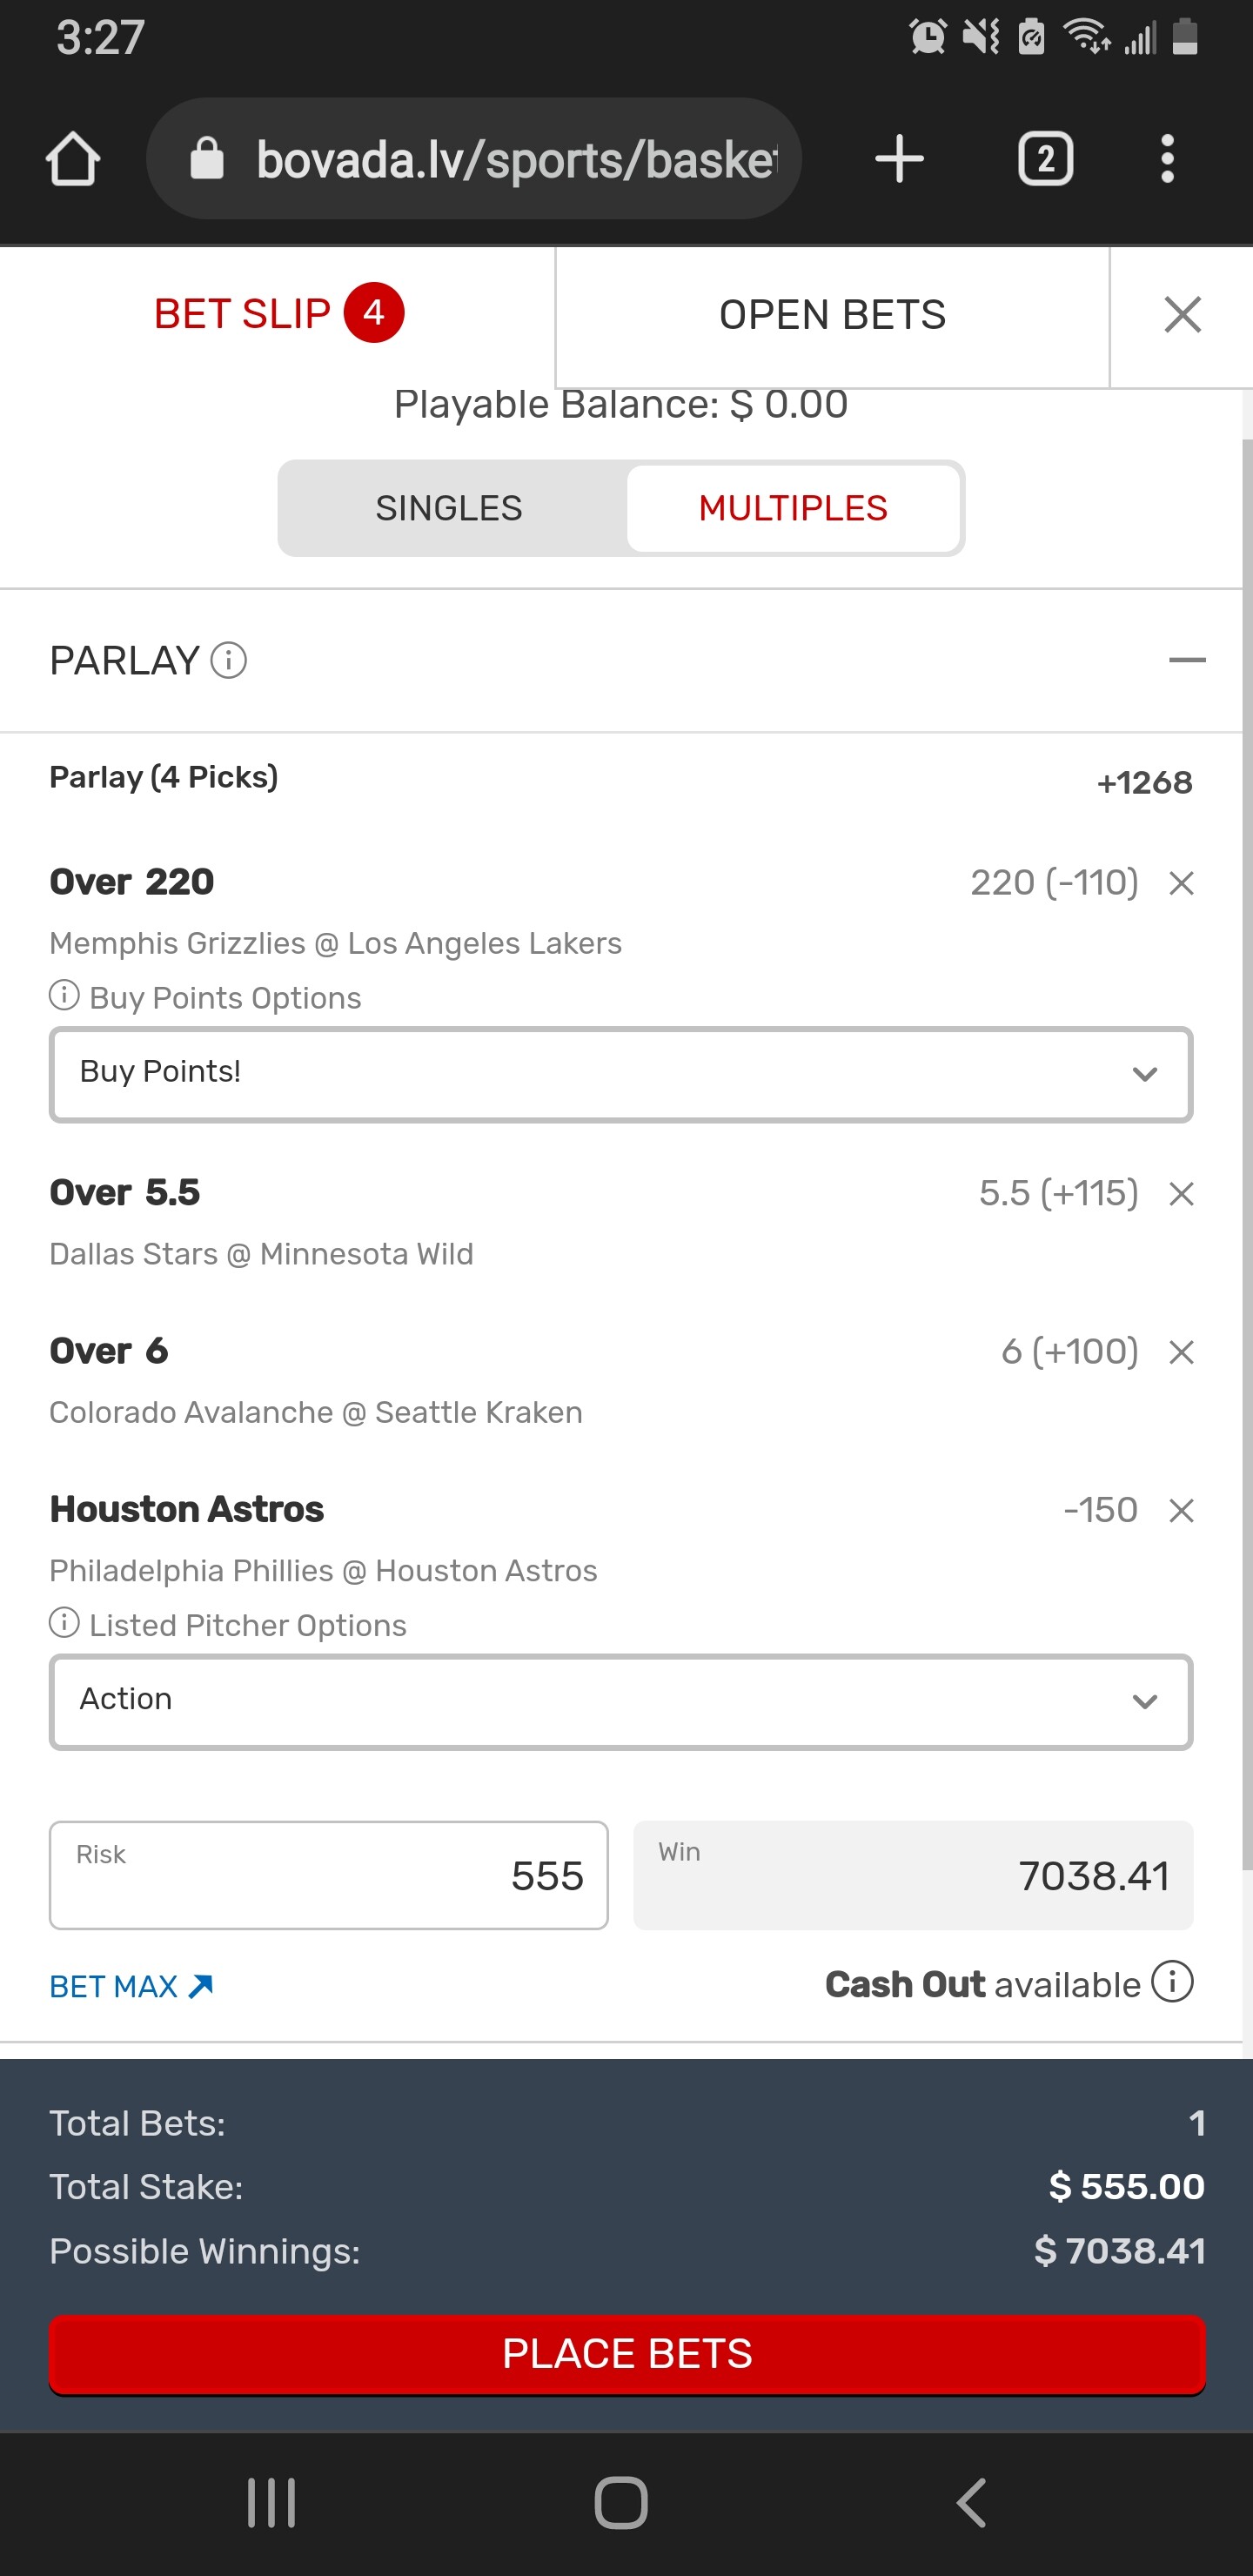Show Cash Out info icon
Screen dimensions: 1253x2576
click(1172, 1982)
